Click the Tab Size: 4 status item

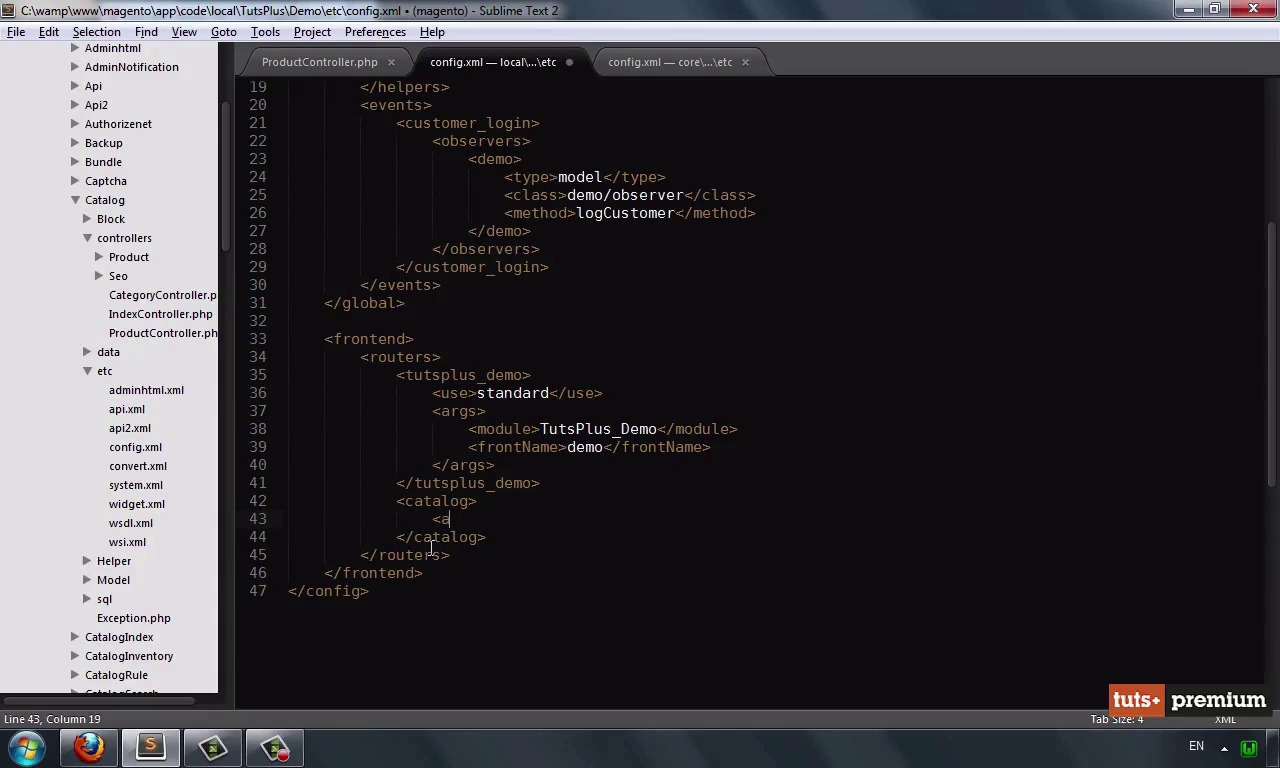click(x=1116, y=719)
